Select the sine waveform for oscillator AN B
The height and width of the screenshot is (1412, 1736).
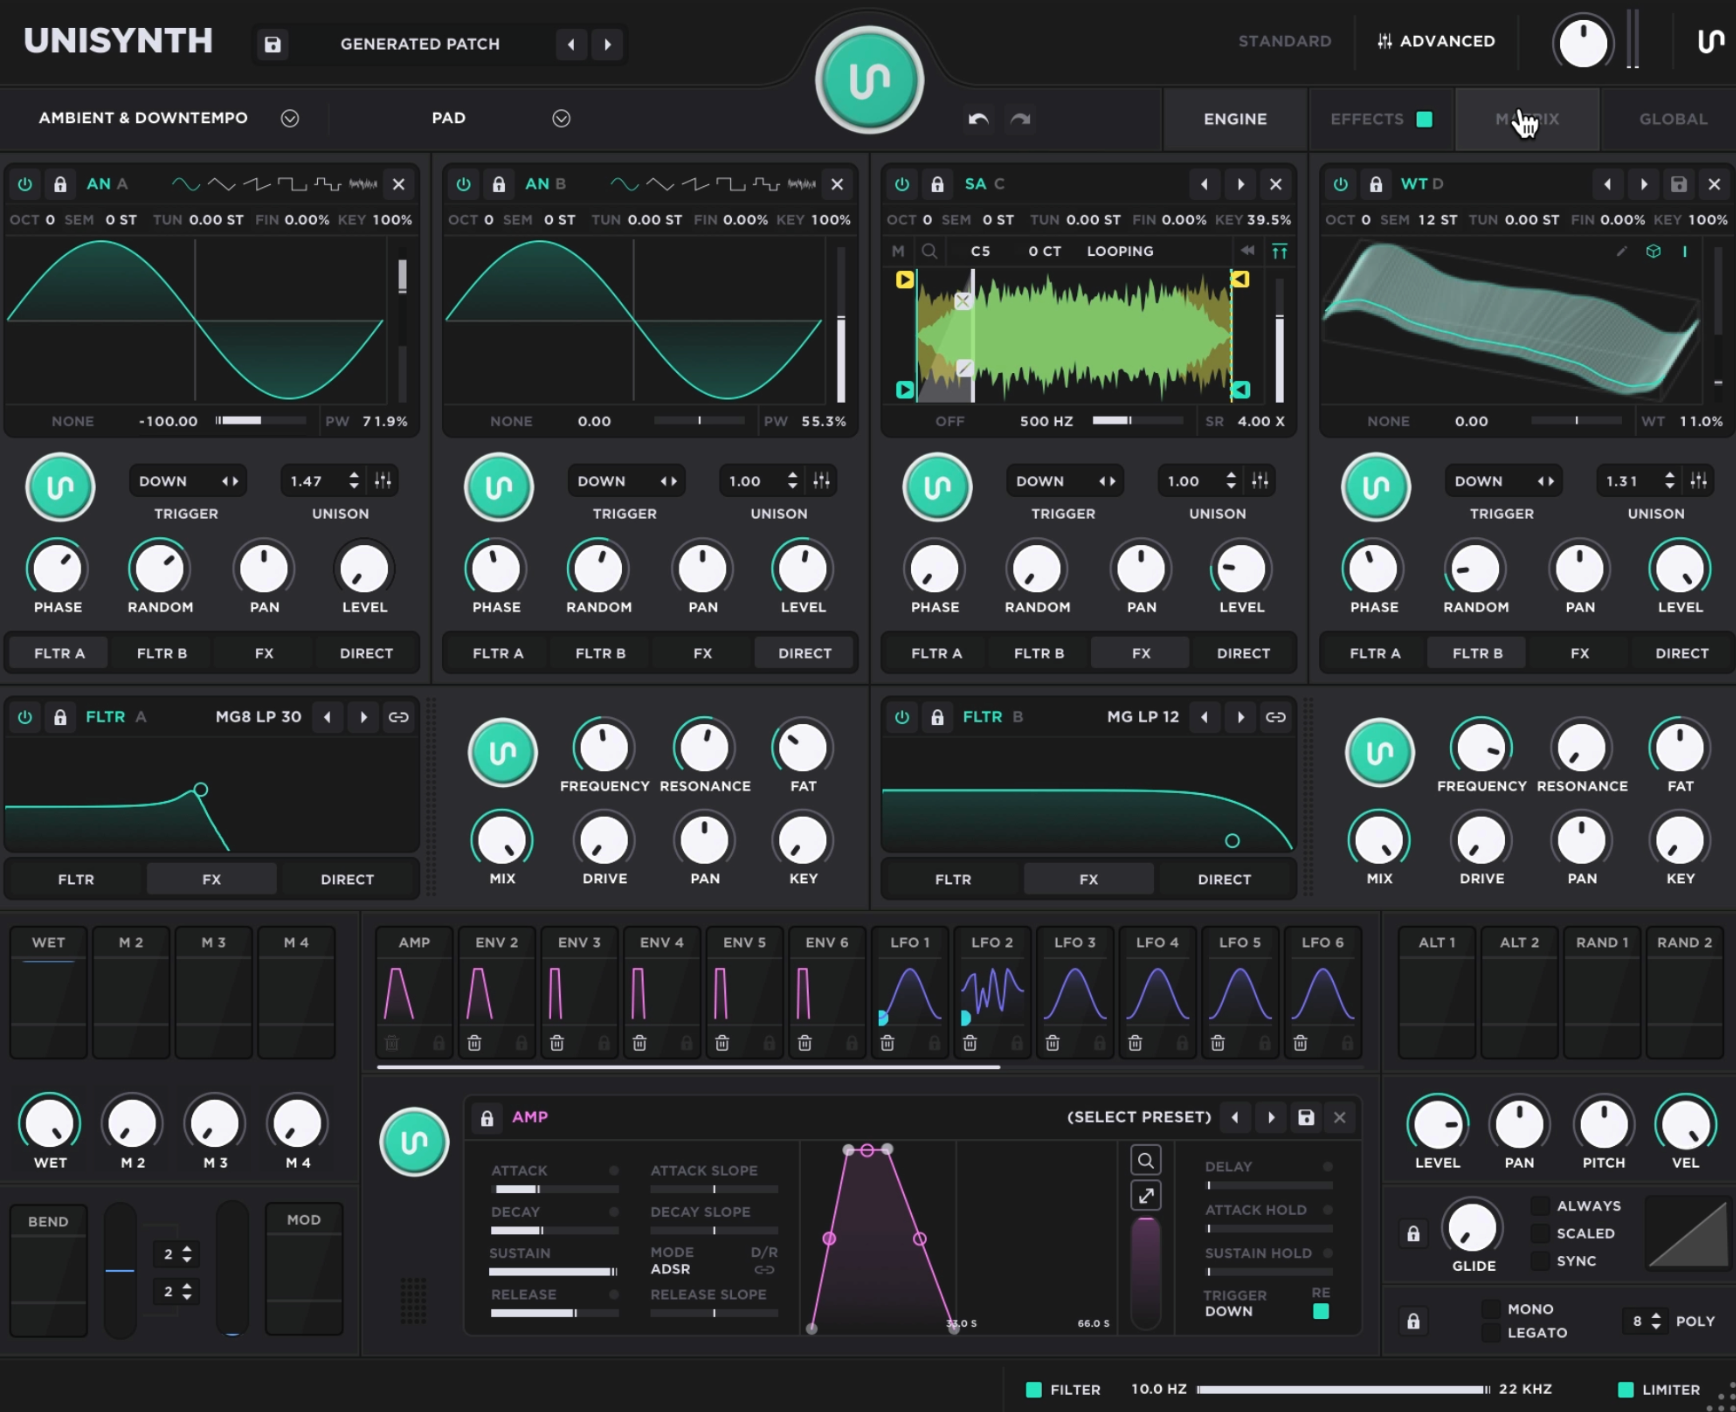[624, 184]
